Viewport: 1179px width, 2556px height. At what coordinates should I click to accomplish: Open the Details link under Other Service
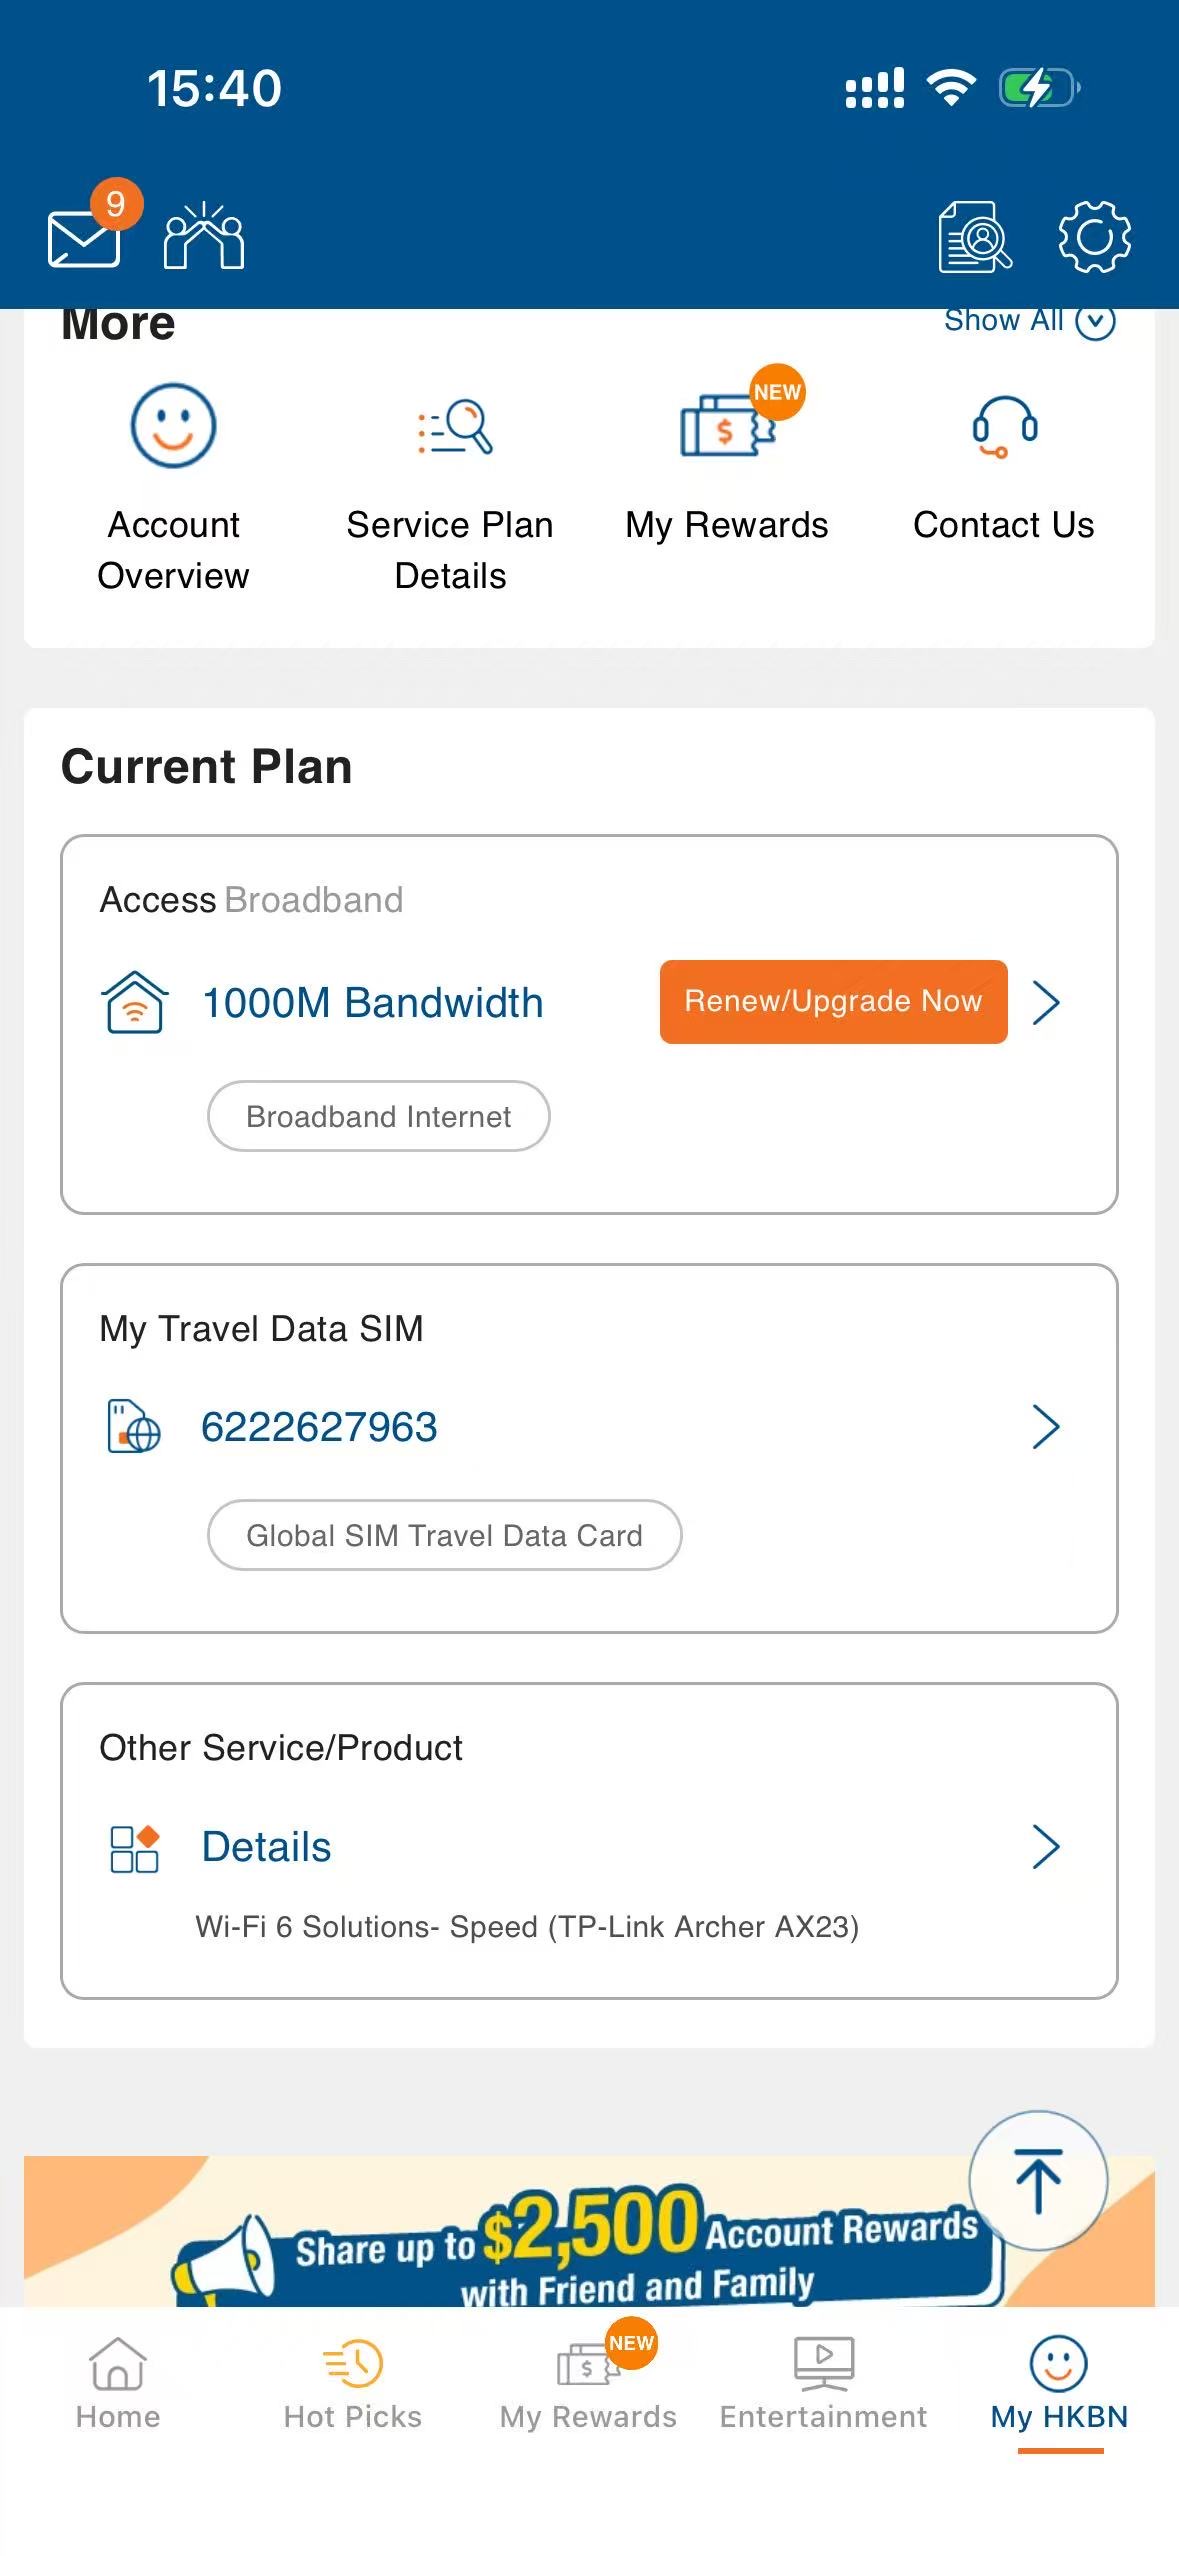tap(266, 1847)
